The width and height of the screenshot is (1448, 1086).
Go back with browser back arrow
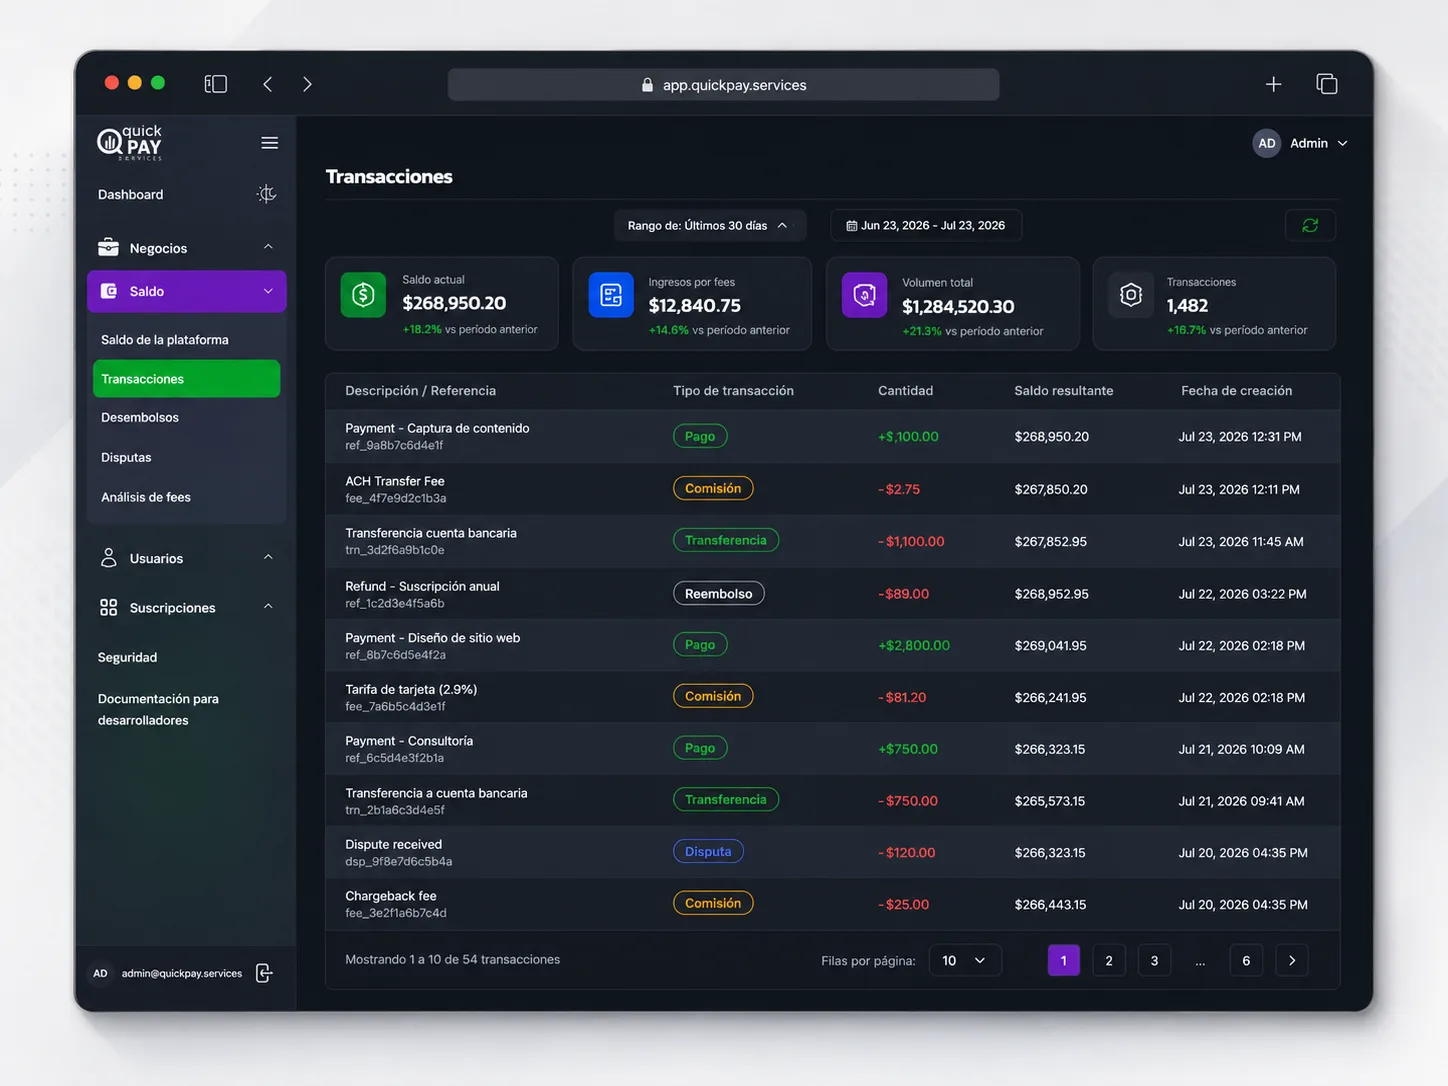click(267, 84)
